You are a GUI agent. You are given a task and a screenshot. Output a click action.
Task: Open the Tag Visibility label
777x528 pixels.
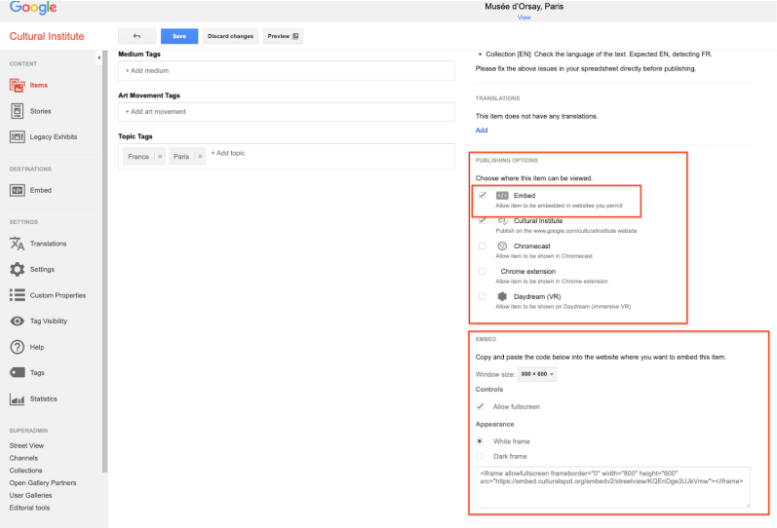[49, 321]
